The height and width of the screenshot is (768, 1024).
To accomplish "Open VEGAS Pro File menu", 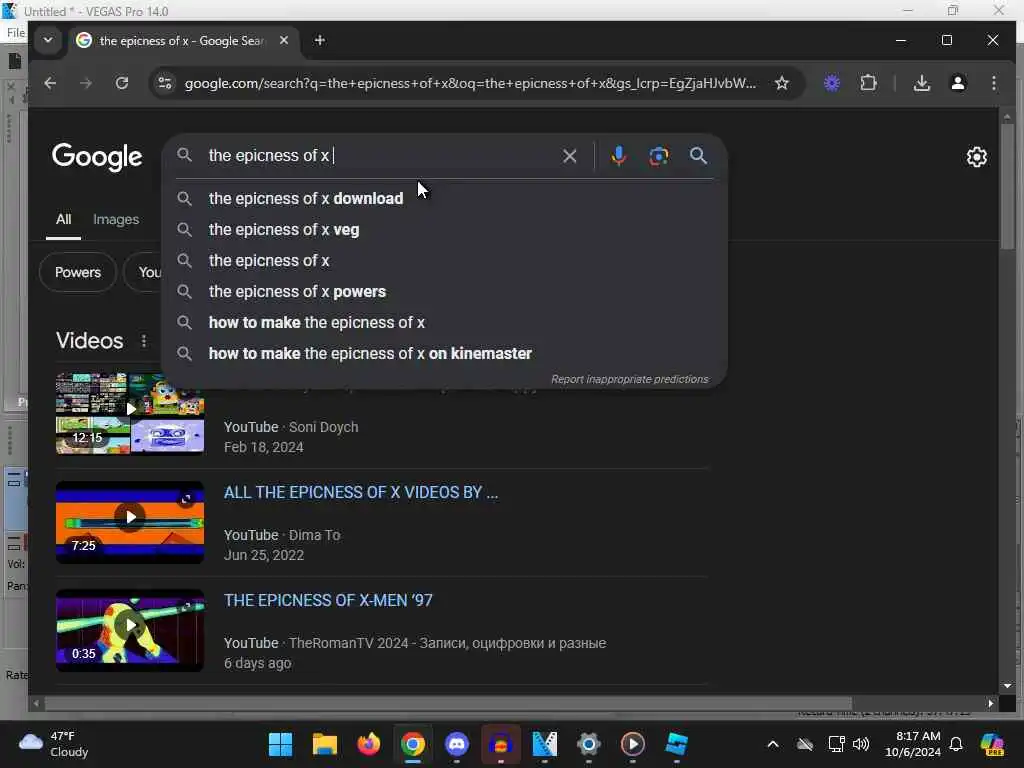I will click(x=16, y=33).
